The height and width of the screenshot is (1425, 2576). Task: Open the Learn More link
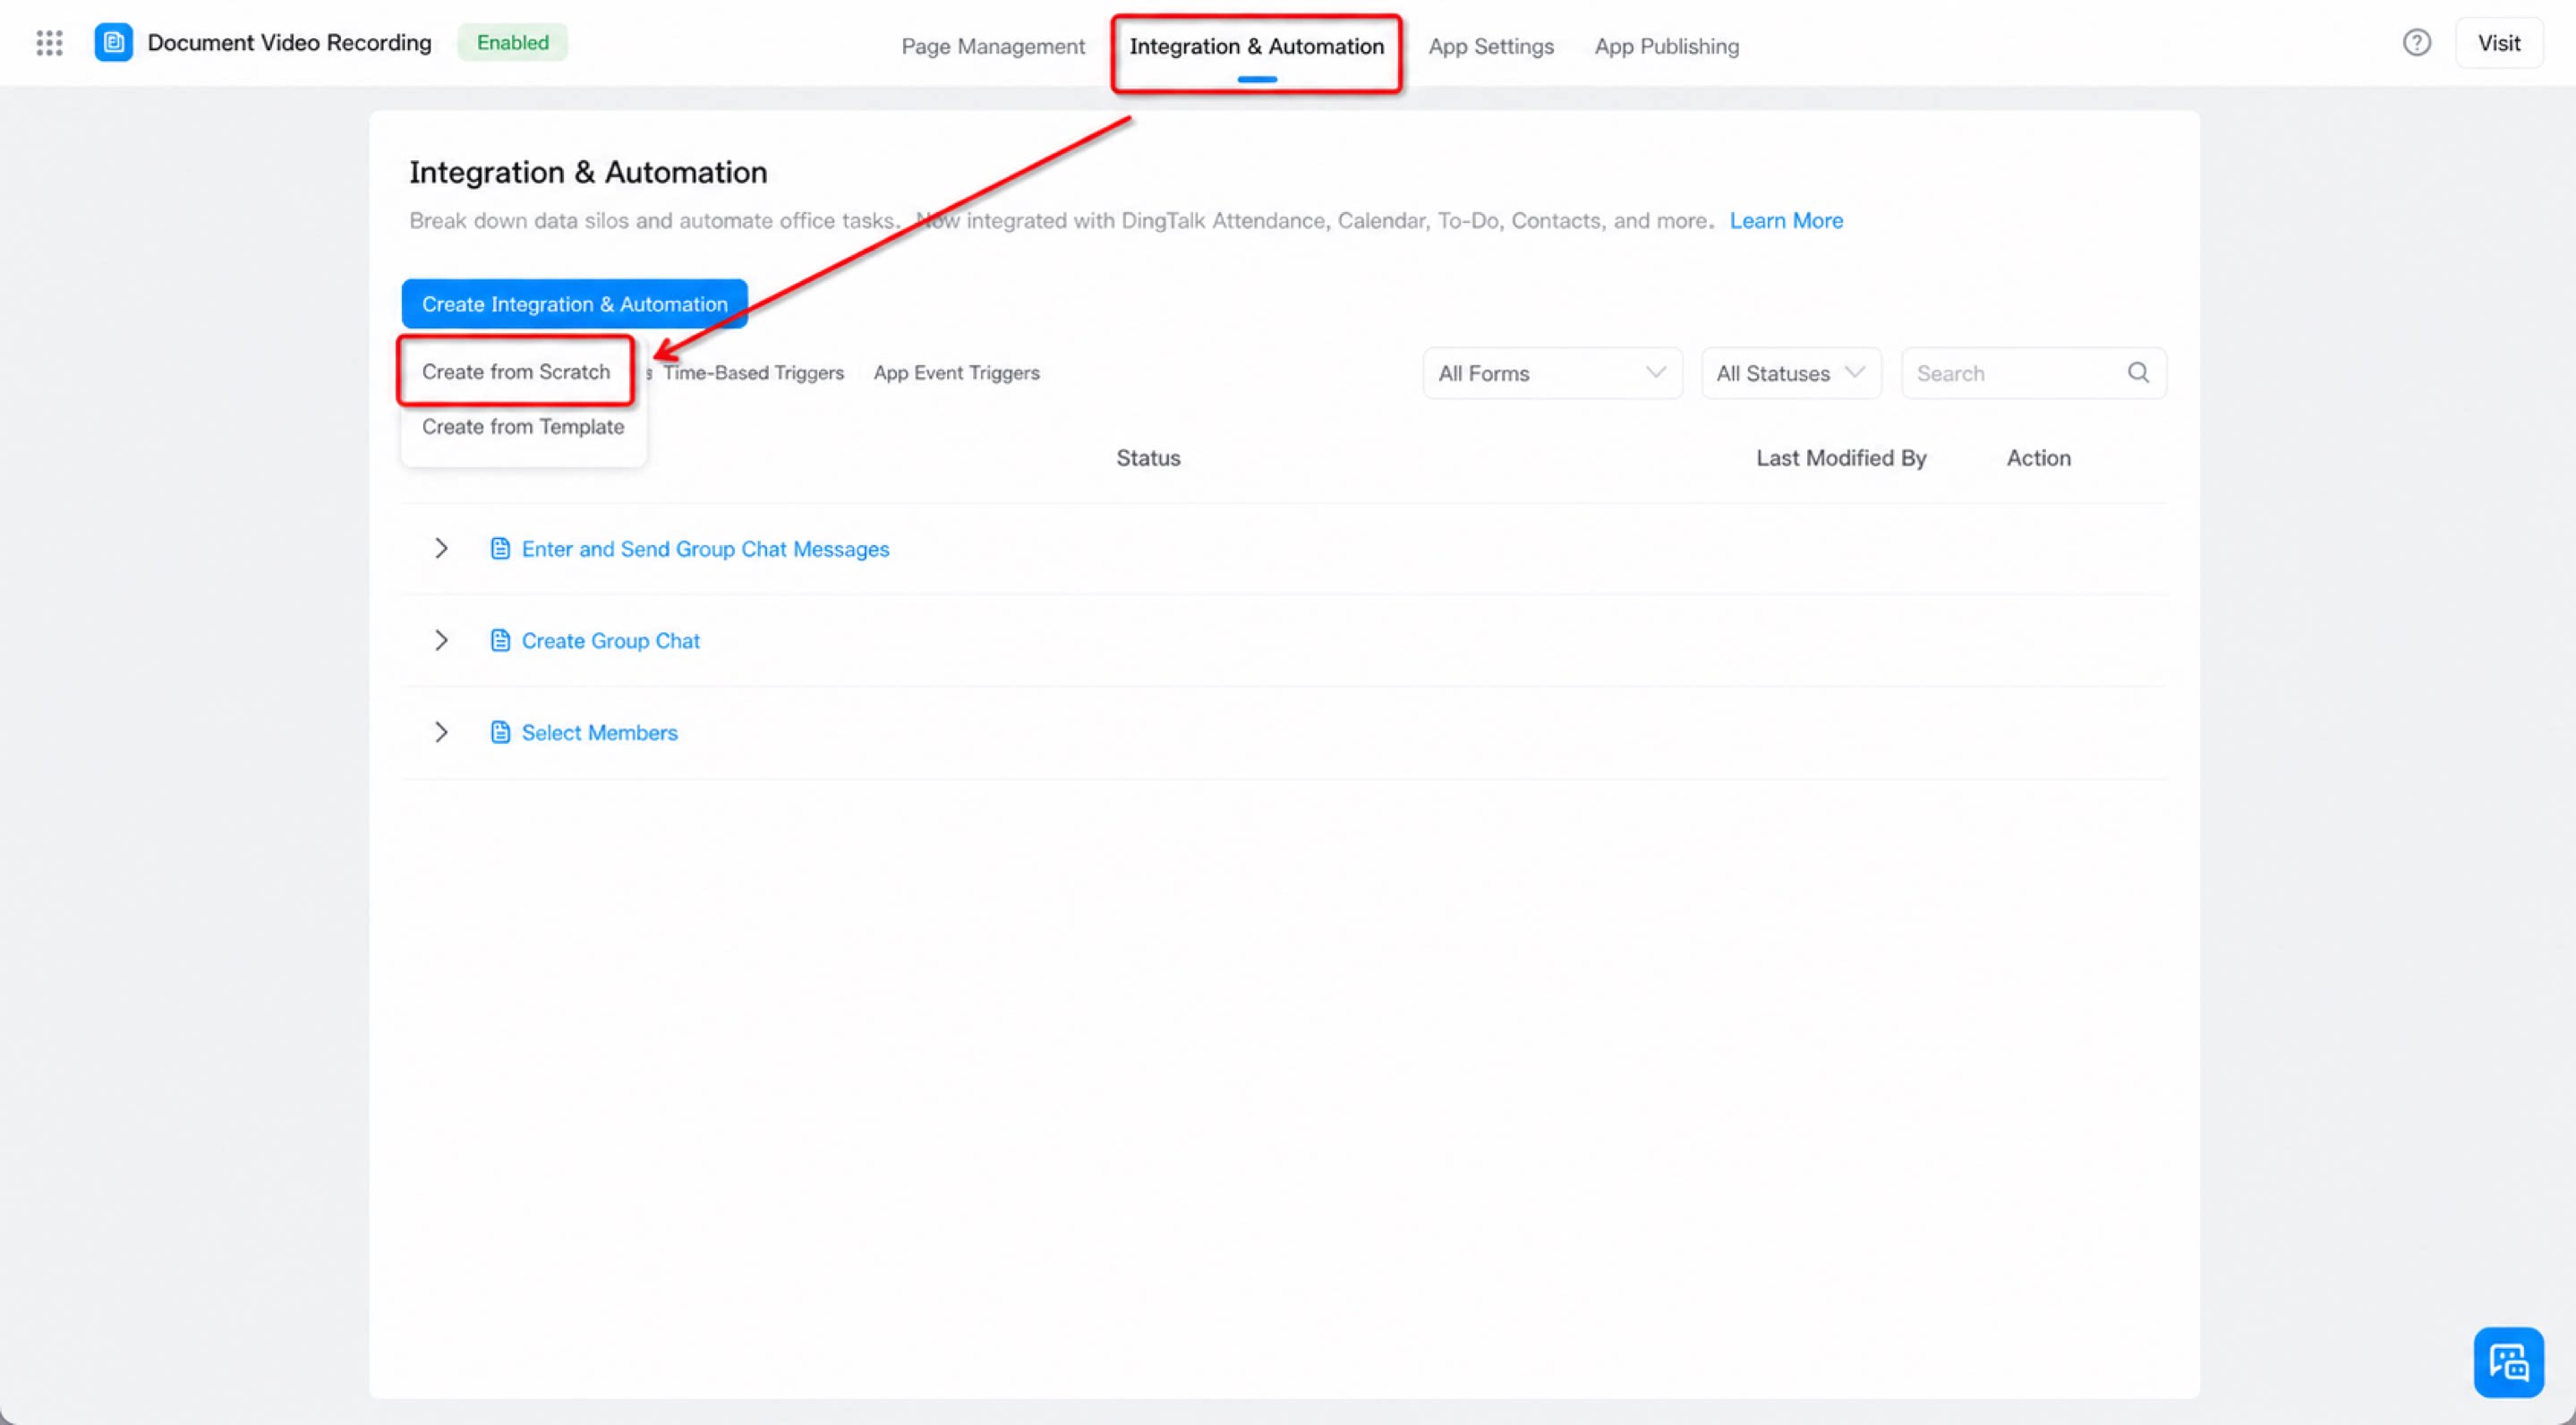click(1786, 220)
